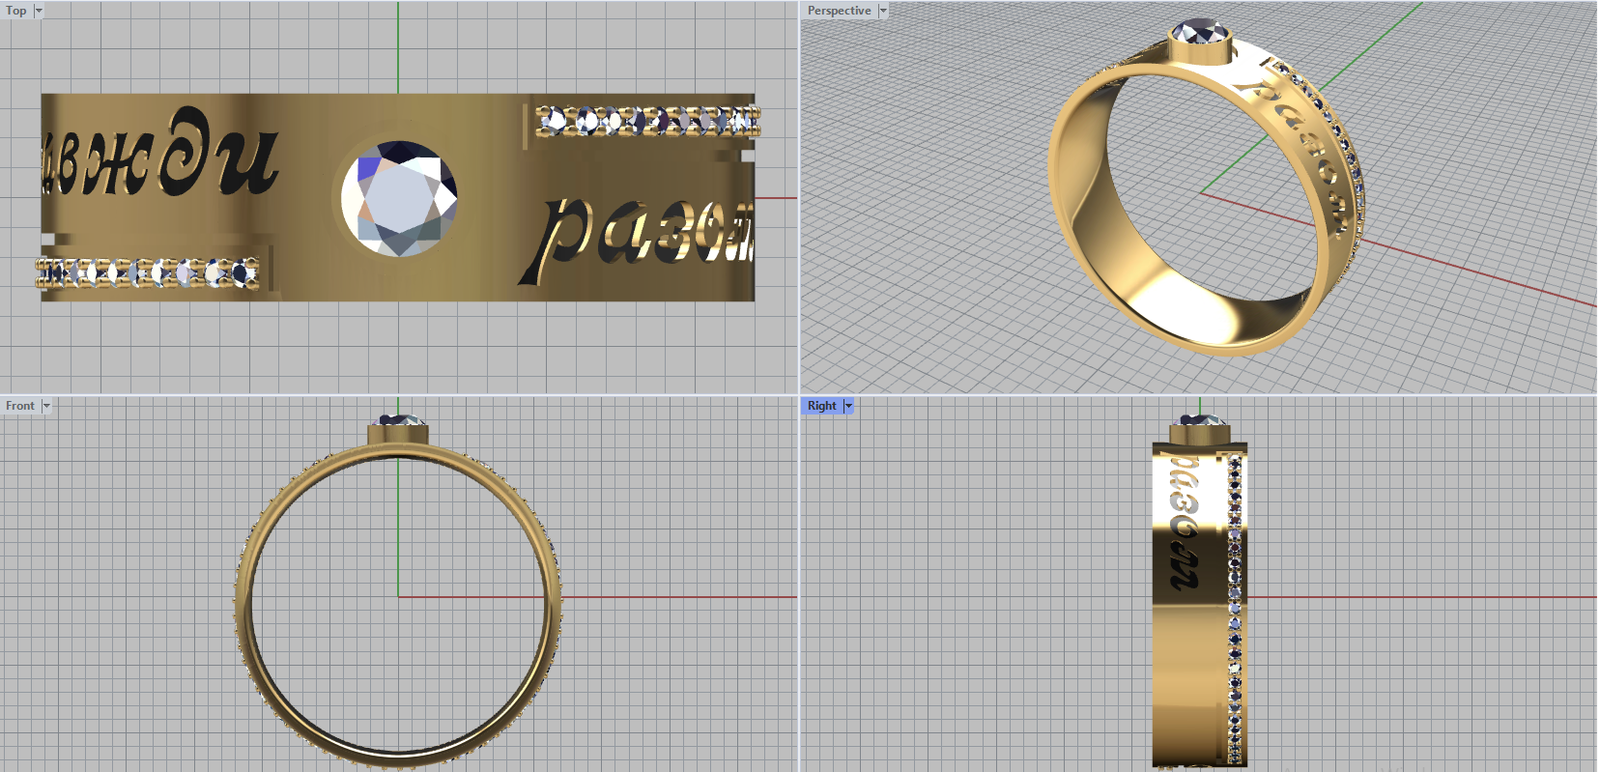Viewport: 1600px width, 772px height.
Task: Click the Top viewport title label
Action: 17,11
